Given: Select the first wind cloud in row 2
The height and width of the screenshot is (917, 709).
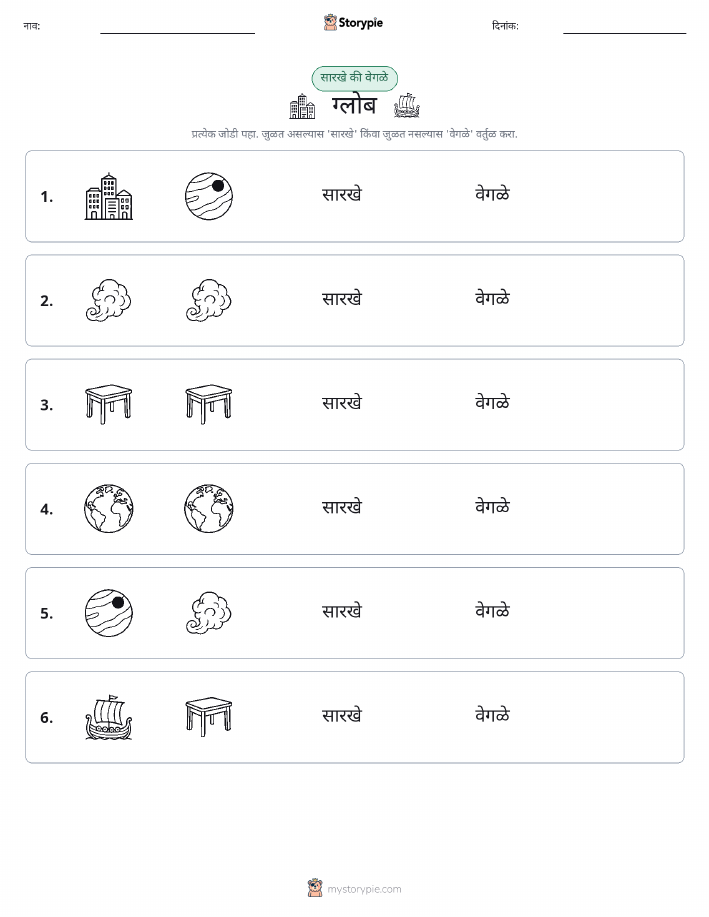Looking at the screenshot, I should [109, 301].
